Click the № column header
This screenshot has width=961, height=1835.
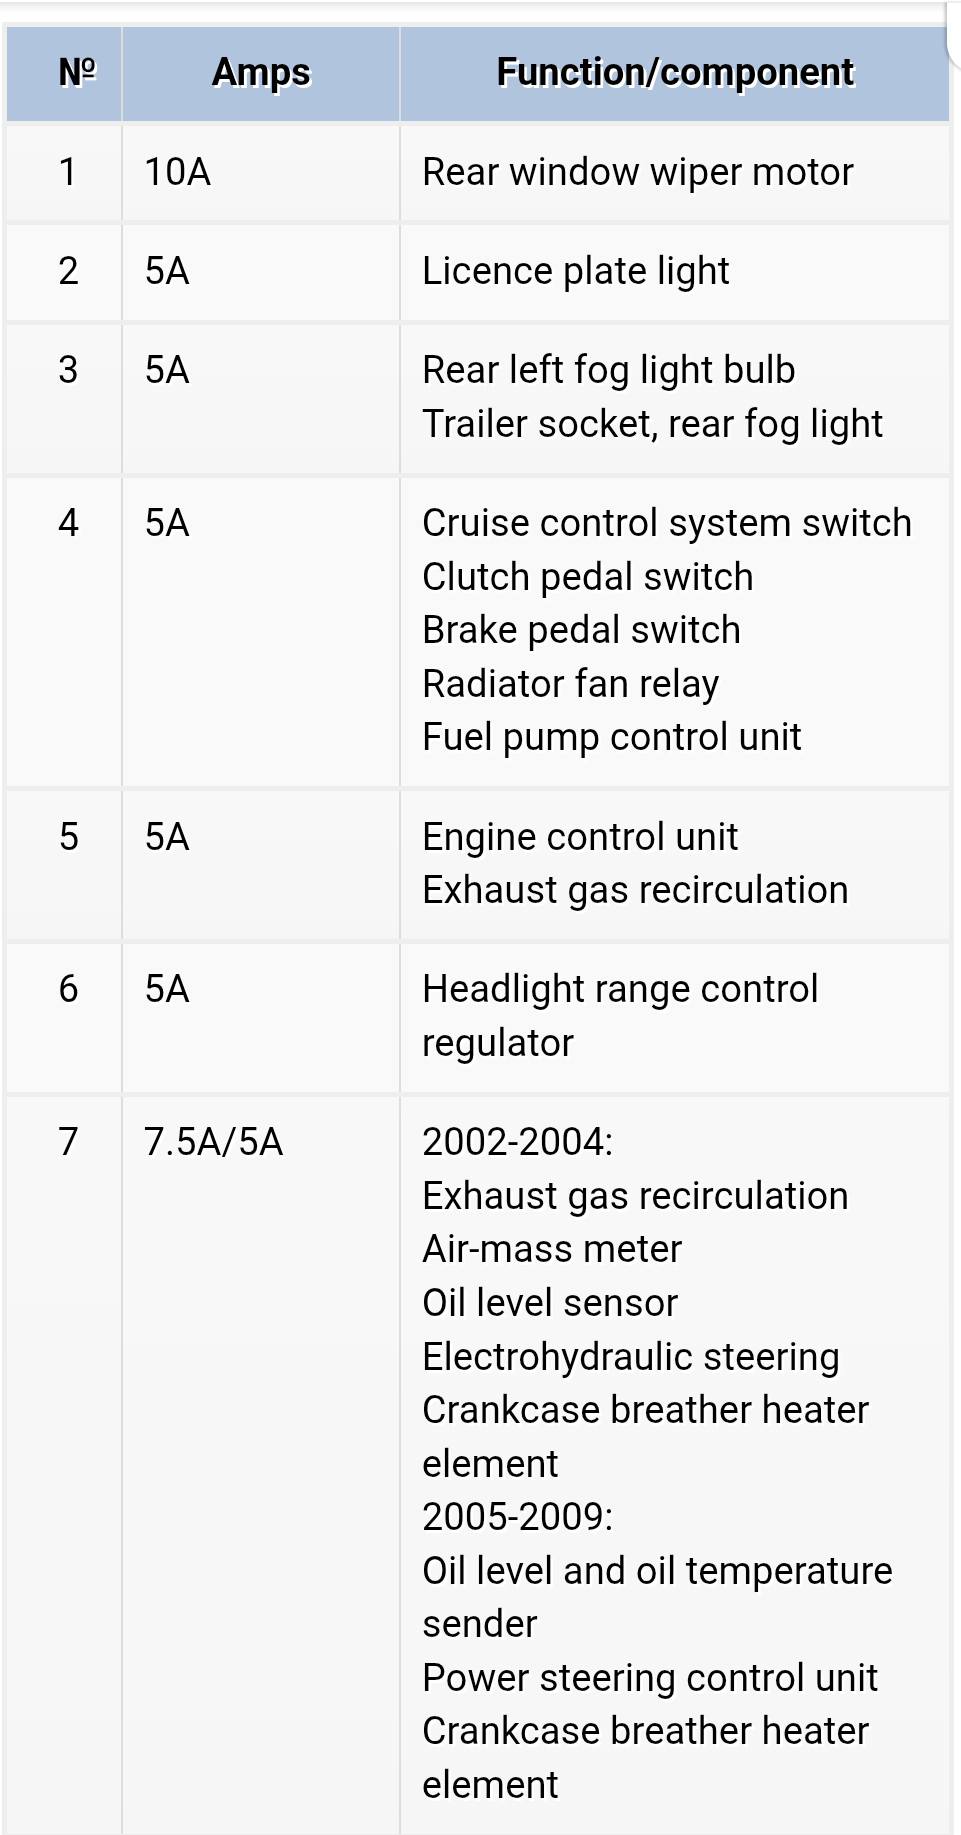point(65,73)
